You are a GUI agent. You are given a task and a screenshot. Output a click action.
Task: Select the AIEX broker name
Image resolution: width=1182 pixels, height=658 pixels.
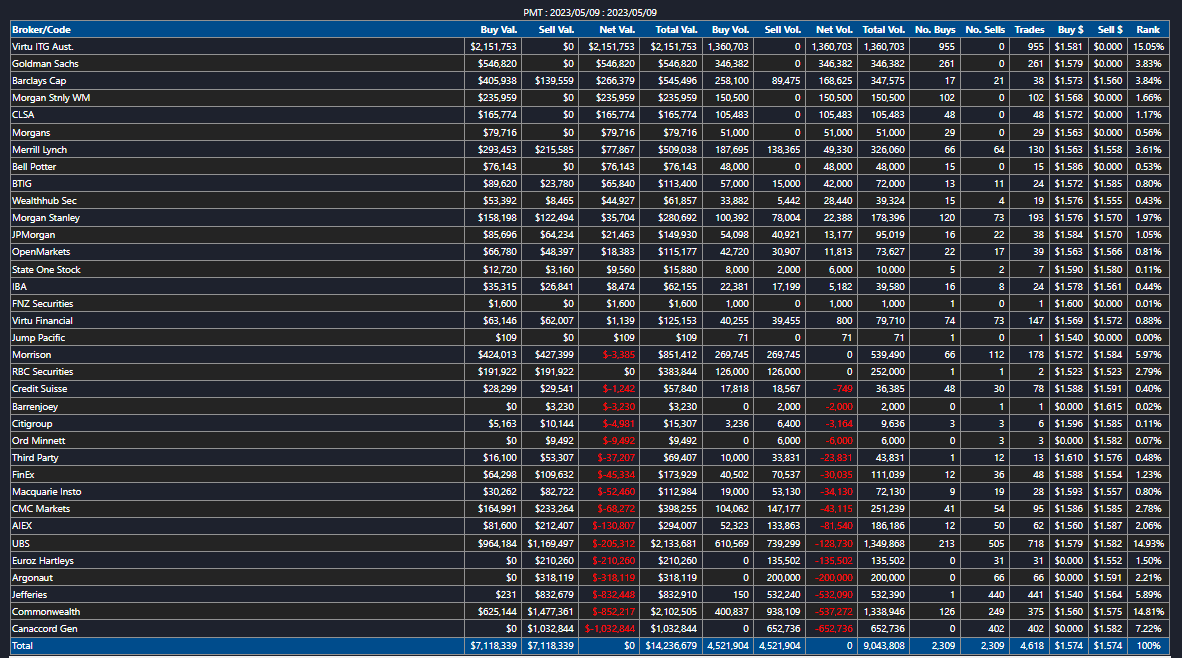pos(22,526)
